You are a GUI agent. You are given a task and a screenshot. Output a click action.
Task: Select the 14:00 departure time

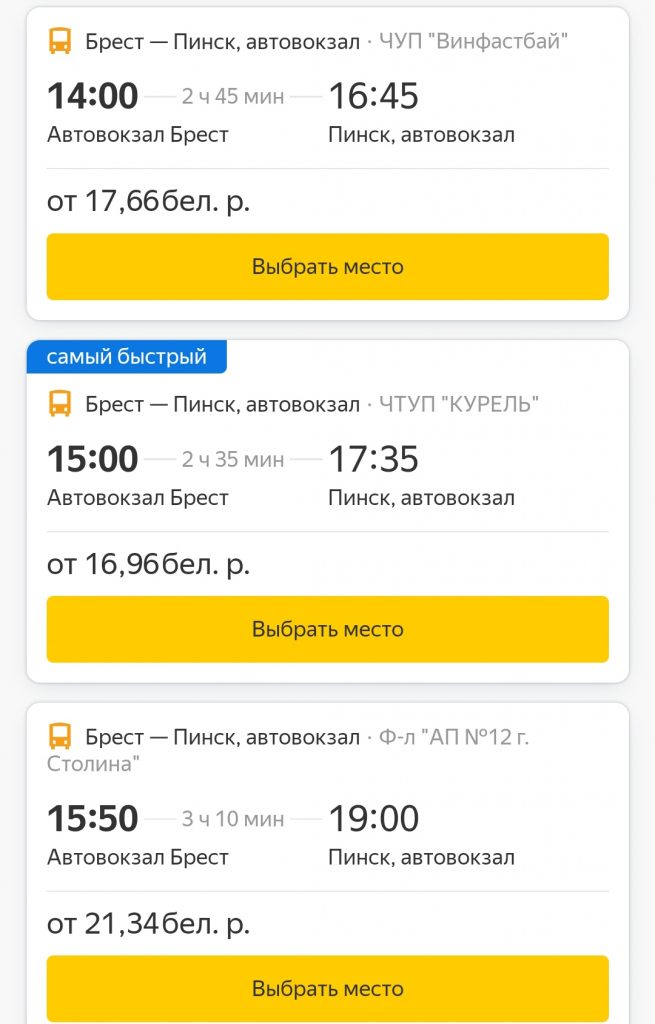click(93, 96)
